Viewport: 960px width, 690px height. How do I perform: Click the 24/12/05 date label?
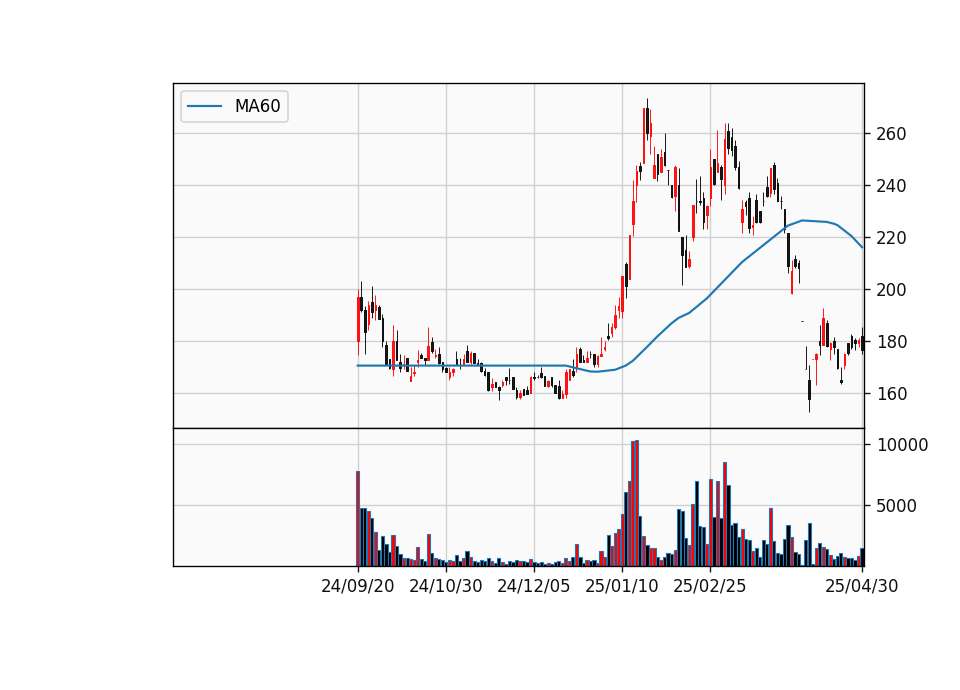534,586
